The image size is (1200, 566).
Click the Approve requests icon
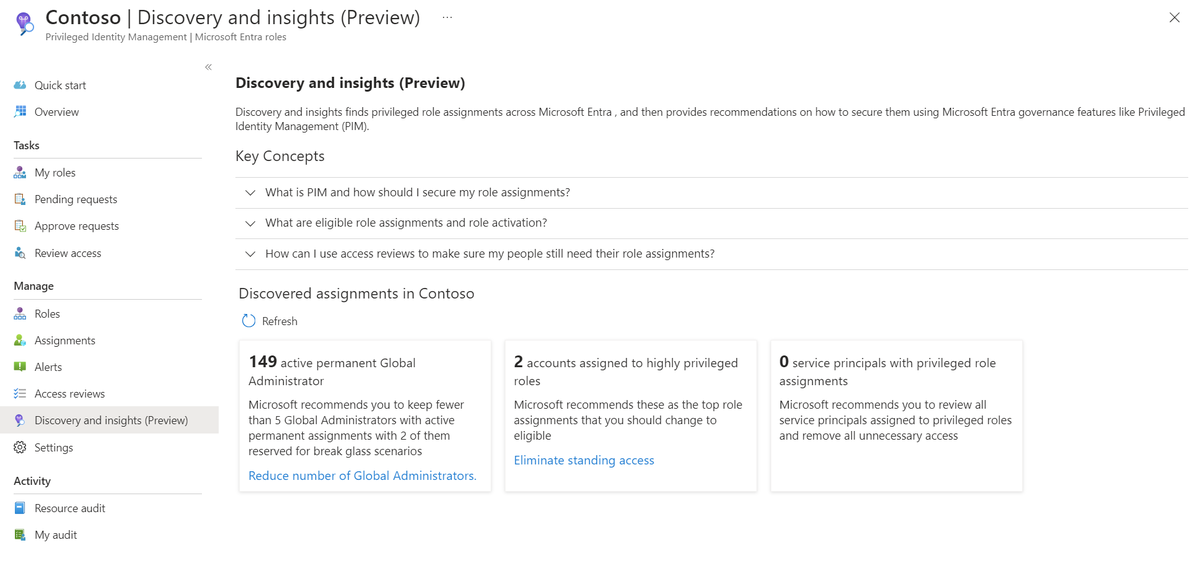20,226
